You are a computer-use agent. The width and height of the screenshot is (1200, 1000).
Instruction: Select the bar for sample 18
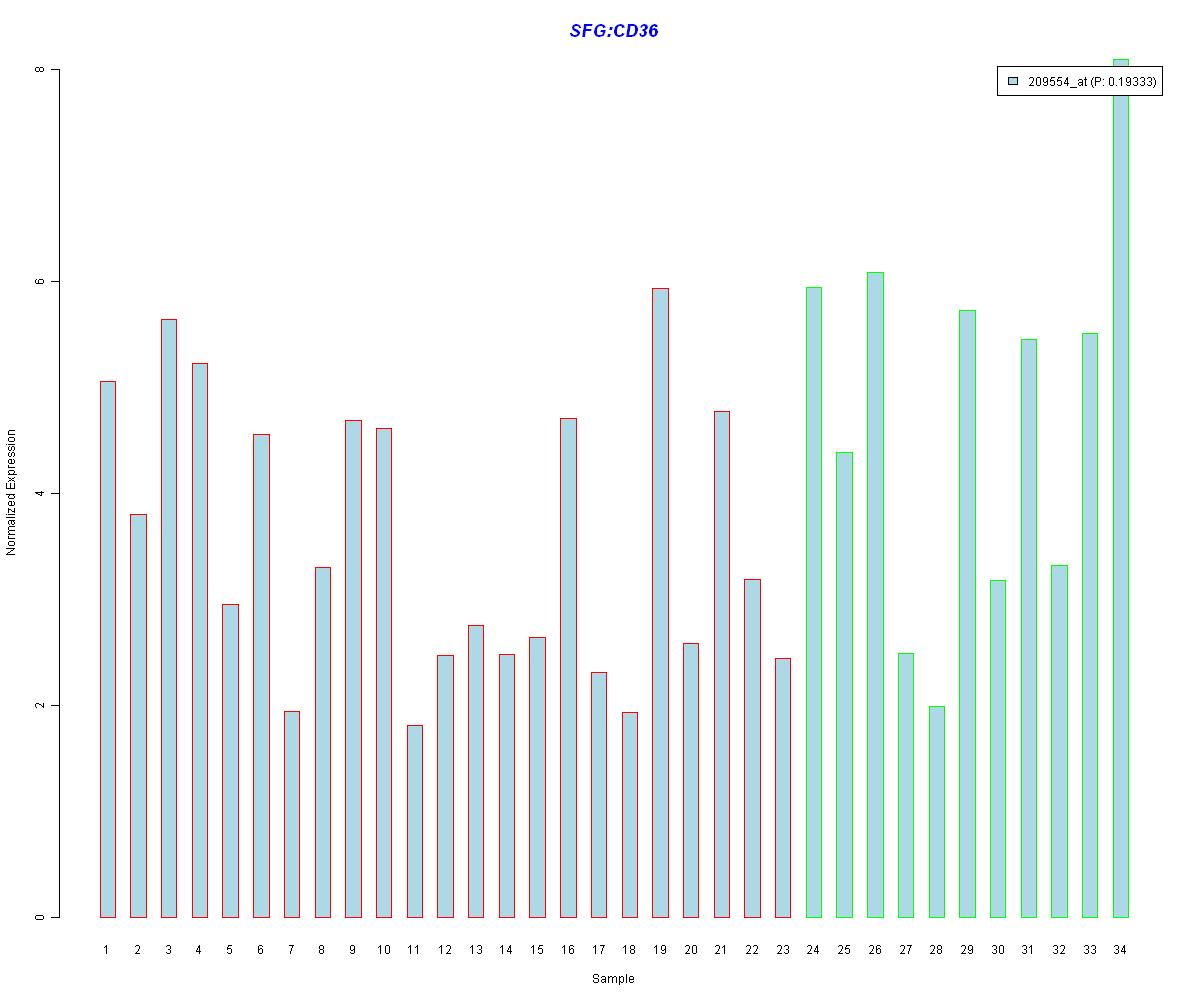coord(629,814)
